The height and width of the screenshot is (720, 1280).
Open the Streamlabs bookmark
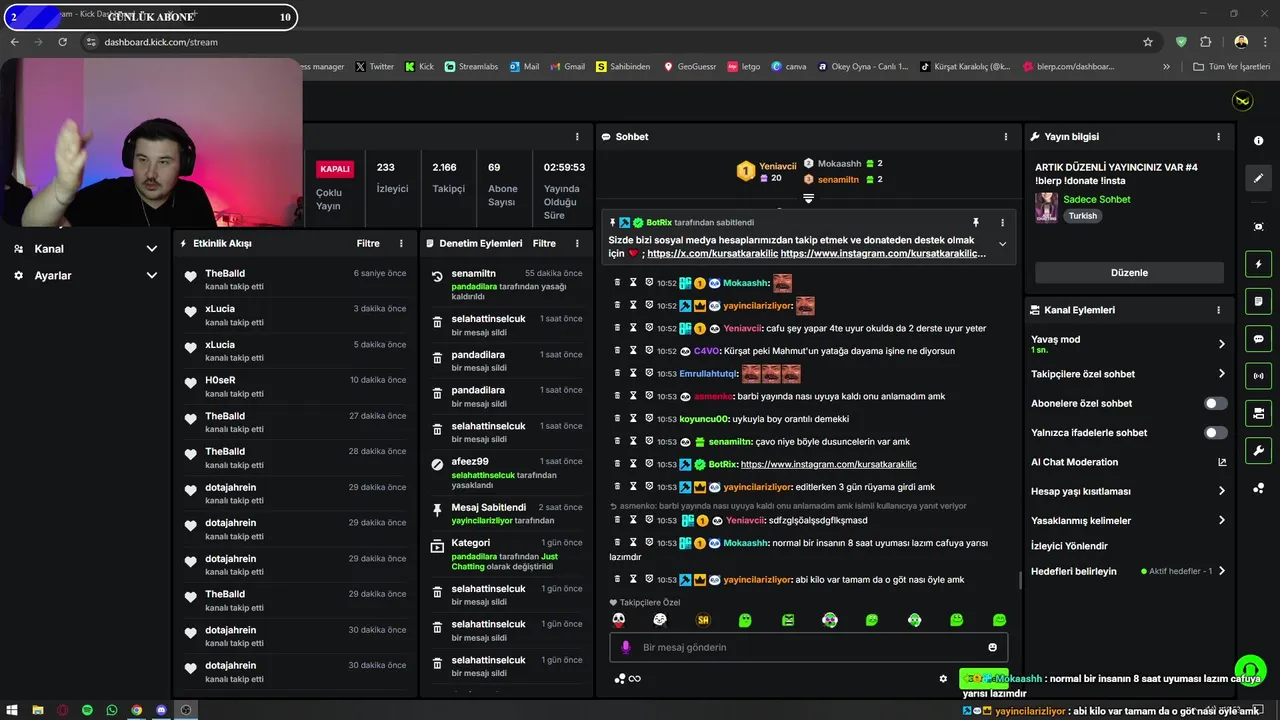pyautogui.click(x=471, y=67)
